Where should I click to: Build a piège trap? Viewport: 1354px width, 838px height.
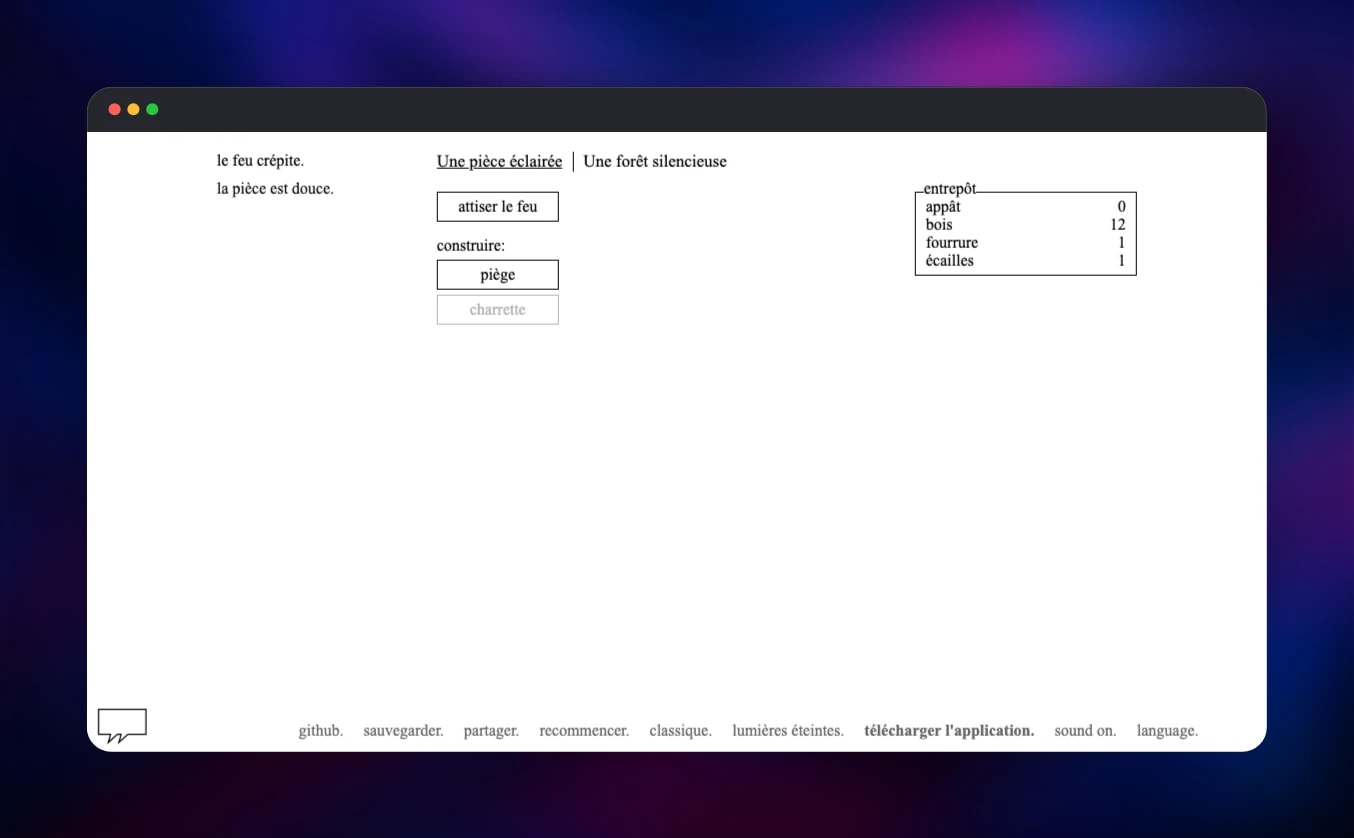pos(498,275)
